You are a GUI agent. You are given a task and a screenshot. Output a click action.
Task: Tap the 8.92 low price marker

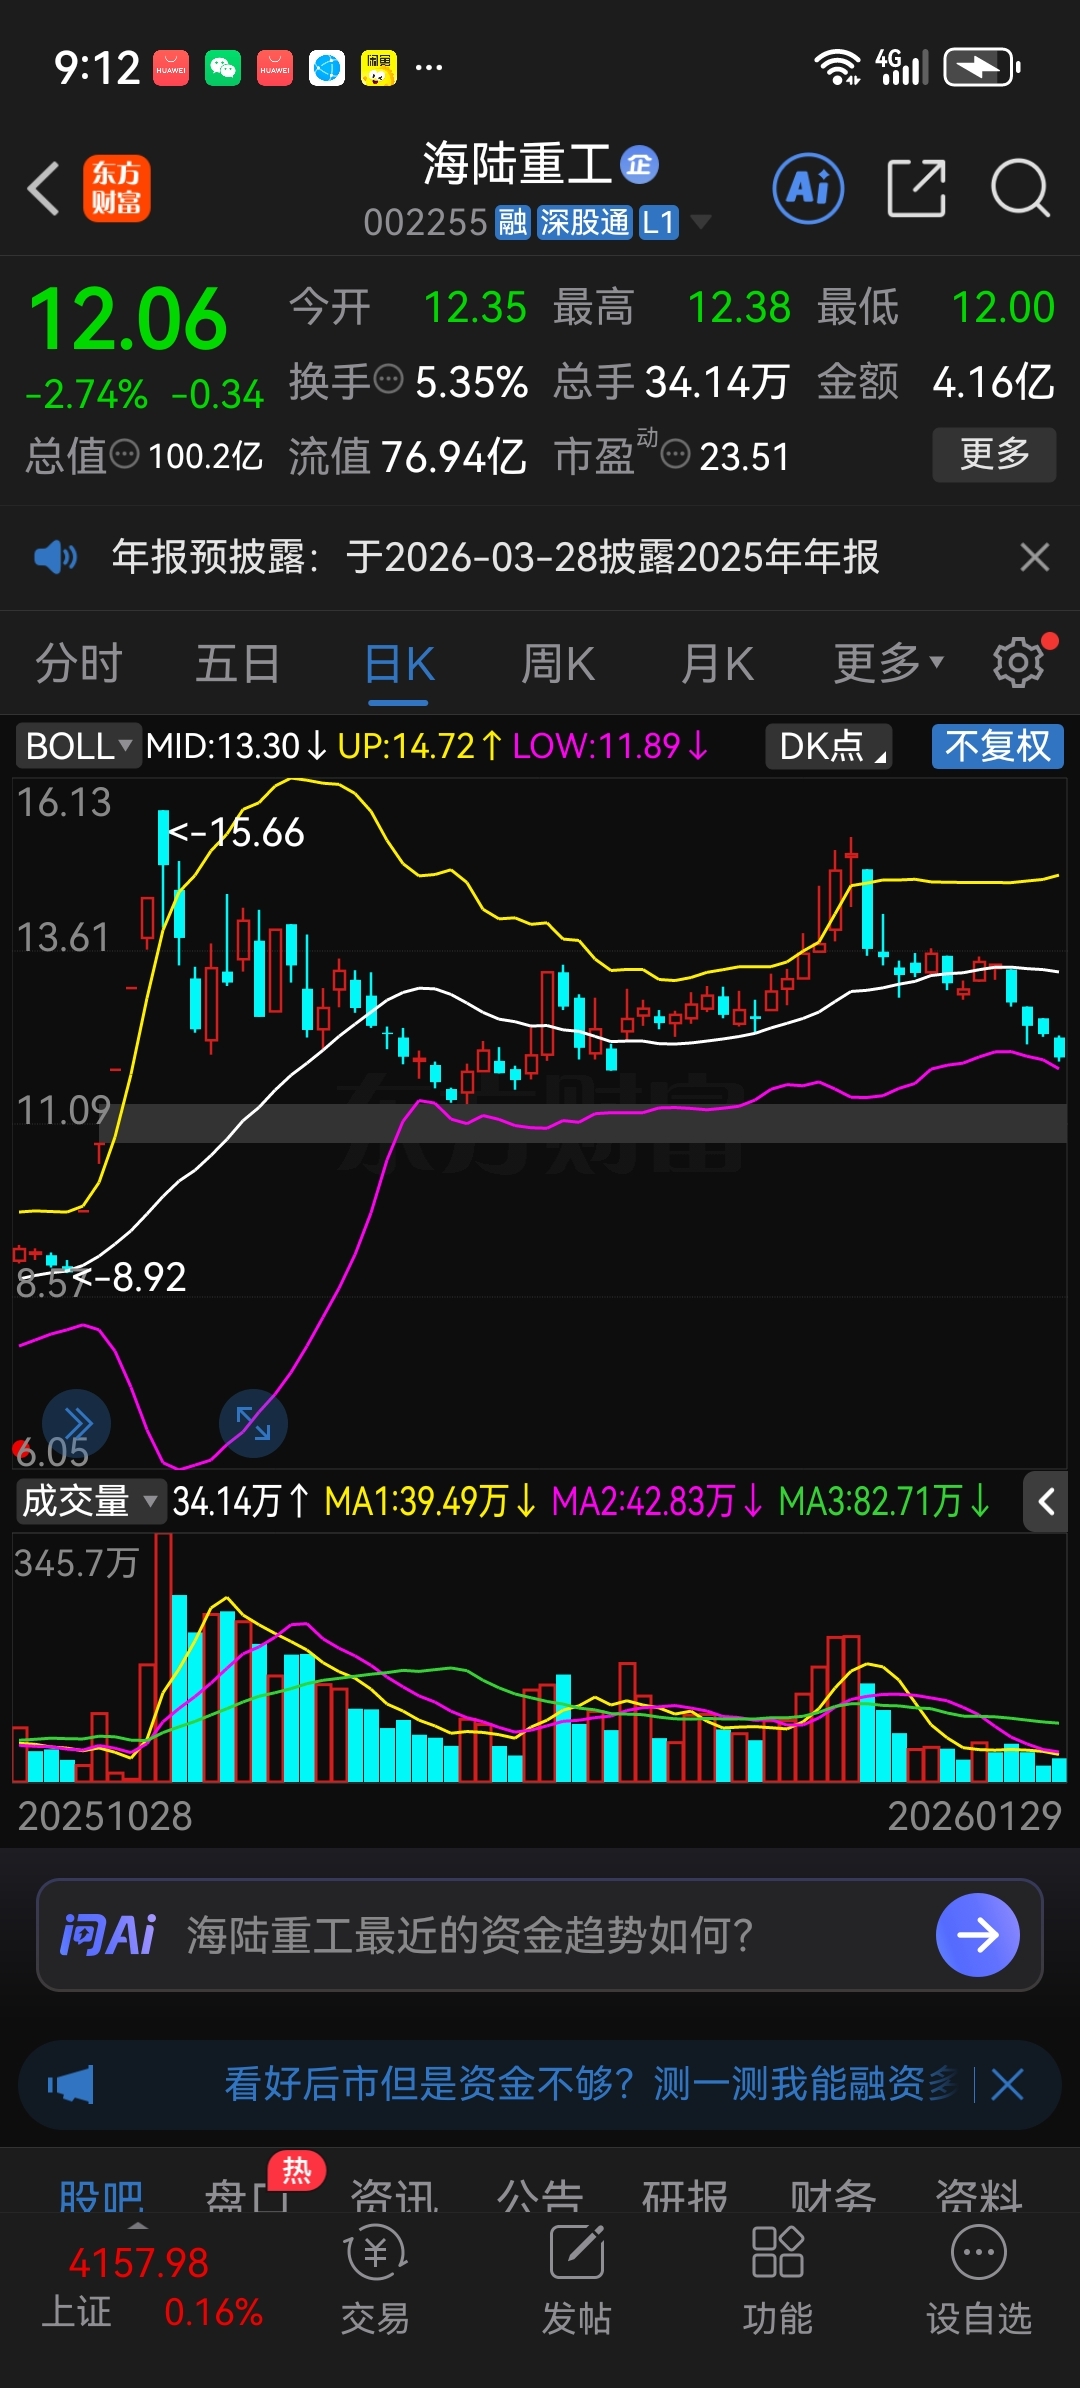coord(130,1277)
